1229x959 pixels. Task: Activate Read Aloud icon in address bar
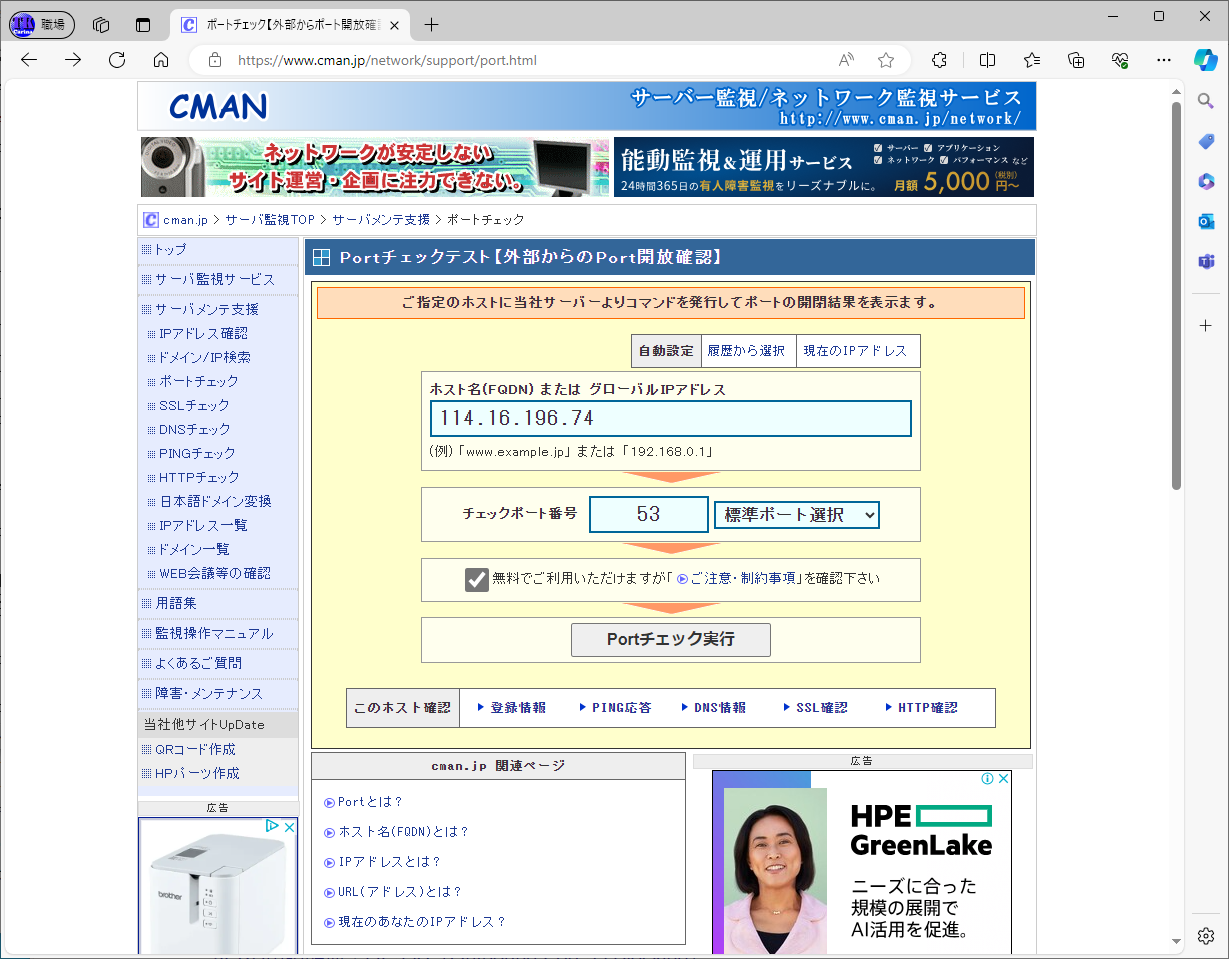click(x=846, y=60)
